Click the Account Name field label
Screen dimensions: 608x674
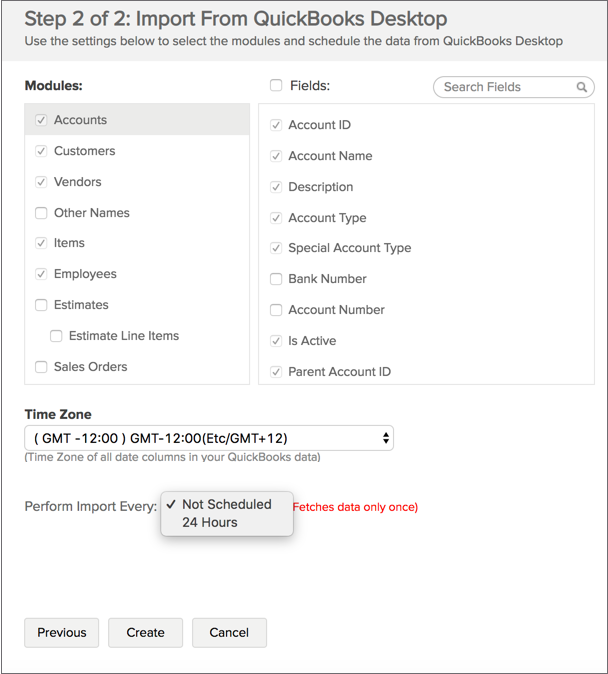[x=330, y=156]
